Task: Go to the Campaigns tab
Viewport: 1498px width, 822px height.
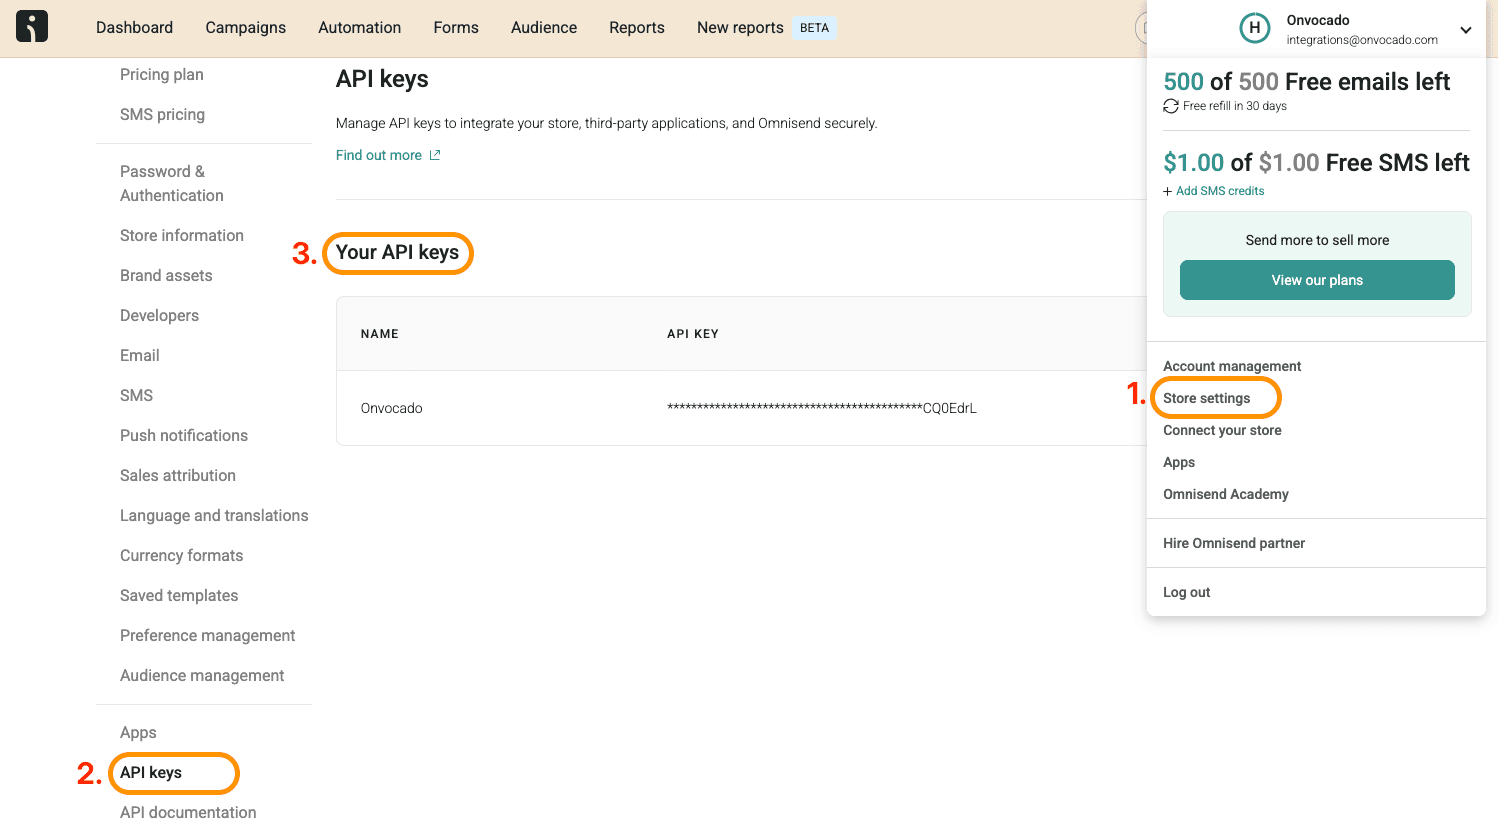Action: click(x=245, y=28)
